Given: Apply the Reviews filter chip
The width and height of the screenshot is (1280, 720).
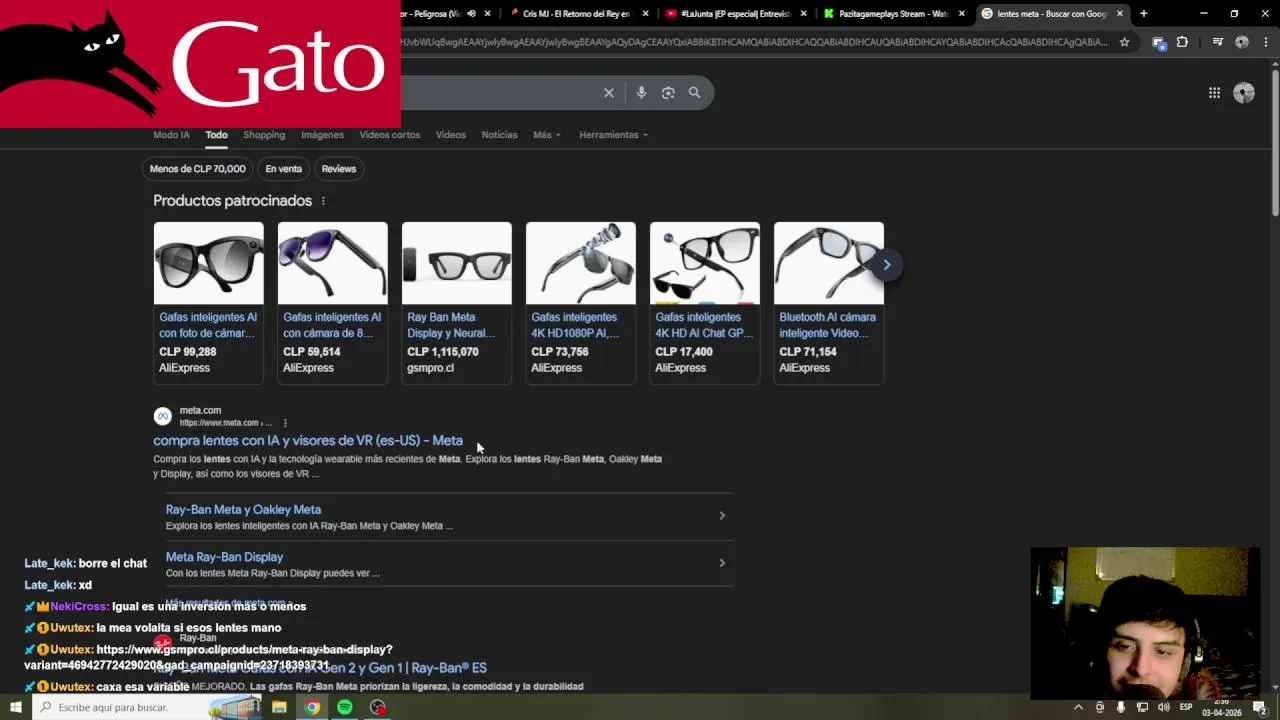Looking at the screenshot, I should click(339, 169).
